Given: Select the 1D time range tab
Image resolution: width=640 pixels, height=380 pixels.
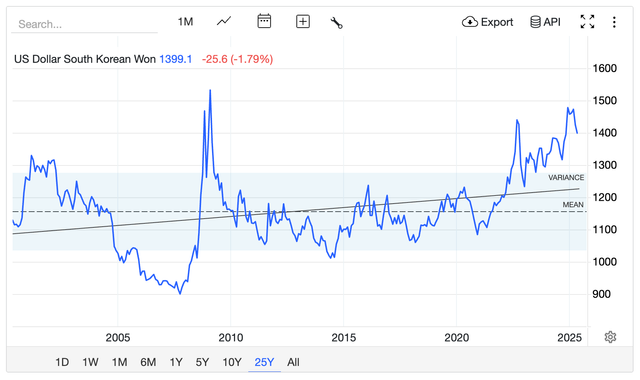Looking at the screenshot, I should [62, 362].
